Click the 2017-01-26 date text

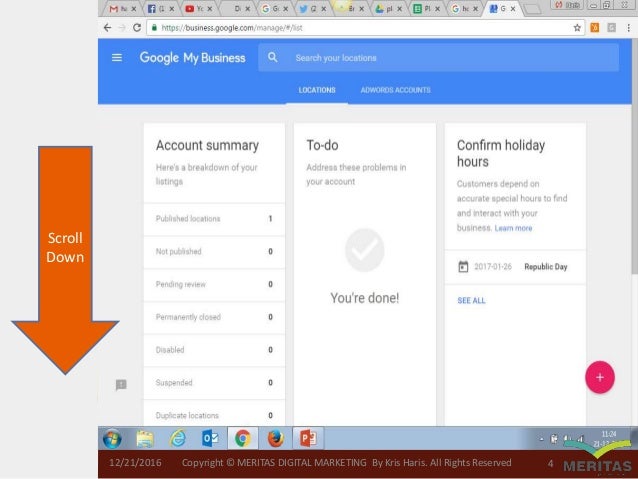point(493,267)
